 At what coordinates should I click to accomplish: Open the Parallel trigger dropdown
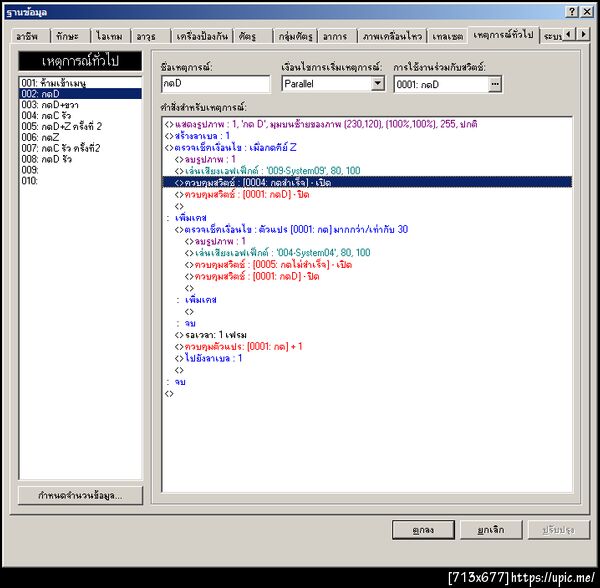coord(378,83)
